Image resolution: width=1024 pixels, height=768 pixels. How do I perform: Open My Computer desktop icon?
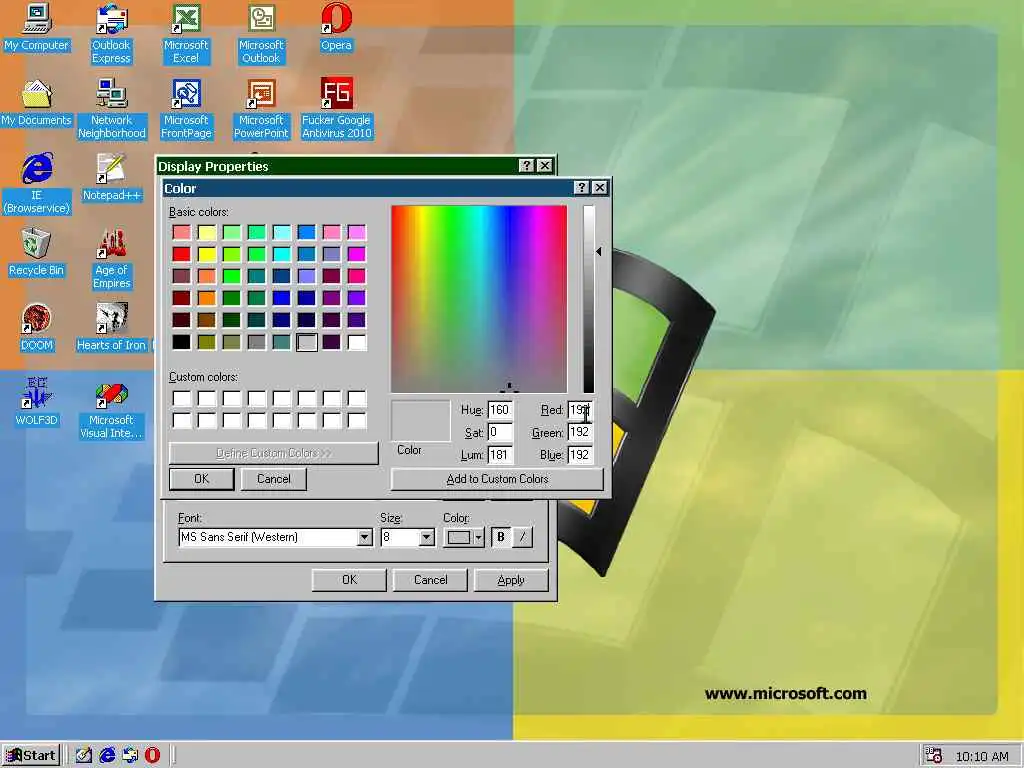click(x=37, y=27)
